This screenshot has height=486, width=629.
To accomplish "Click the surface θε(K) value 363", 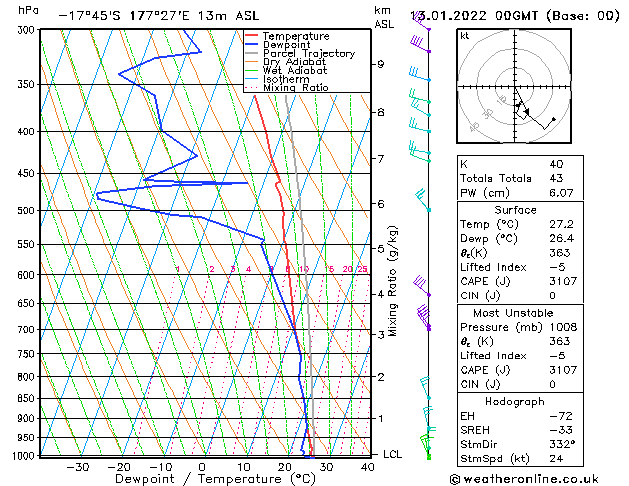I will [x=560, y=253].
